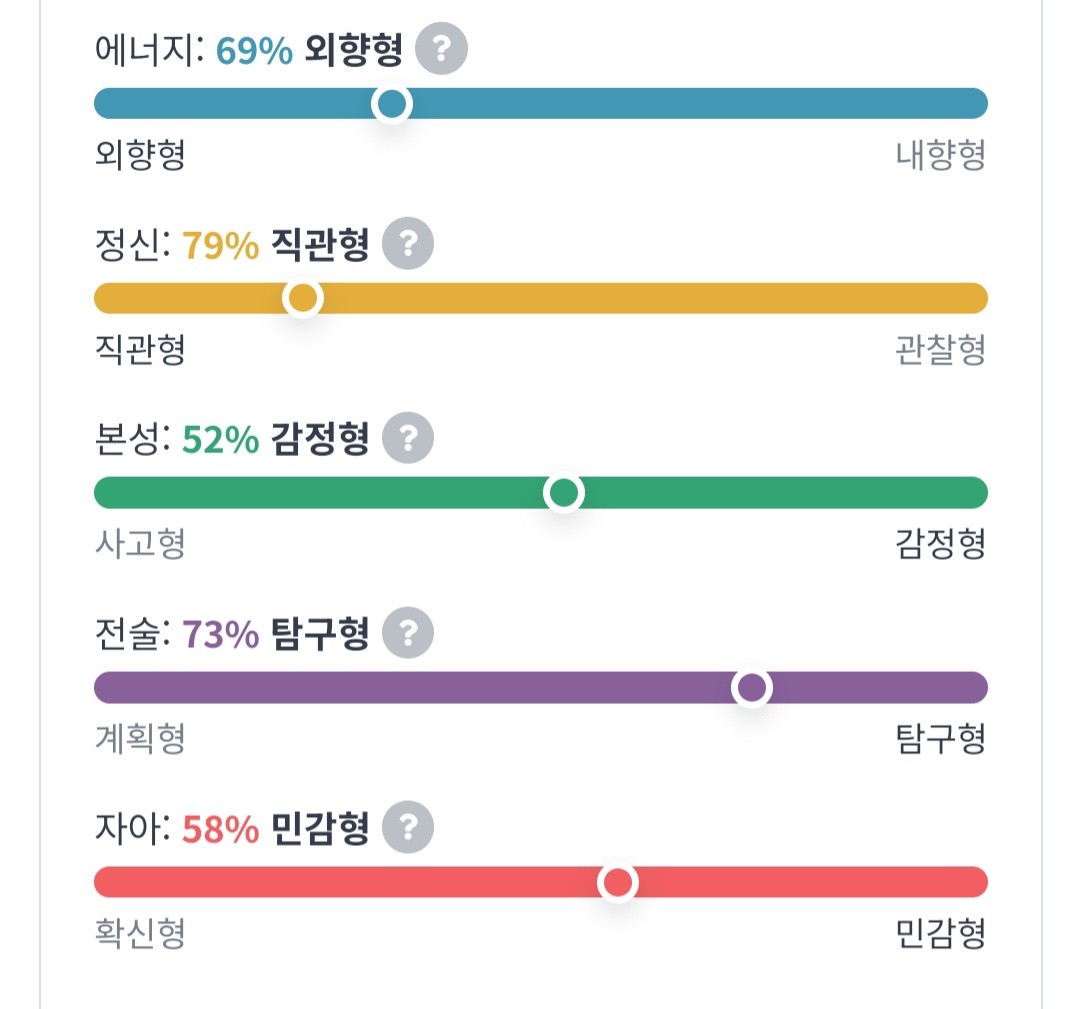Select the 탐구형 slider handle on purple bar
The width and height of the screenshot is (1080, 1009).
point(753,687)
